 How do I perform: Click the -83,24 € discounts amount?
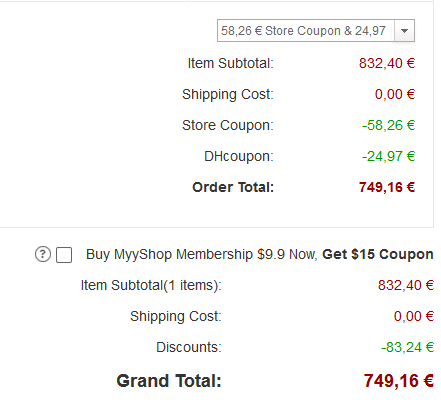point(407,347)
